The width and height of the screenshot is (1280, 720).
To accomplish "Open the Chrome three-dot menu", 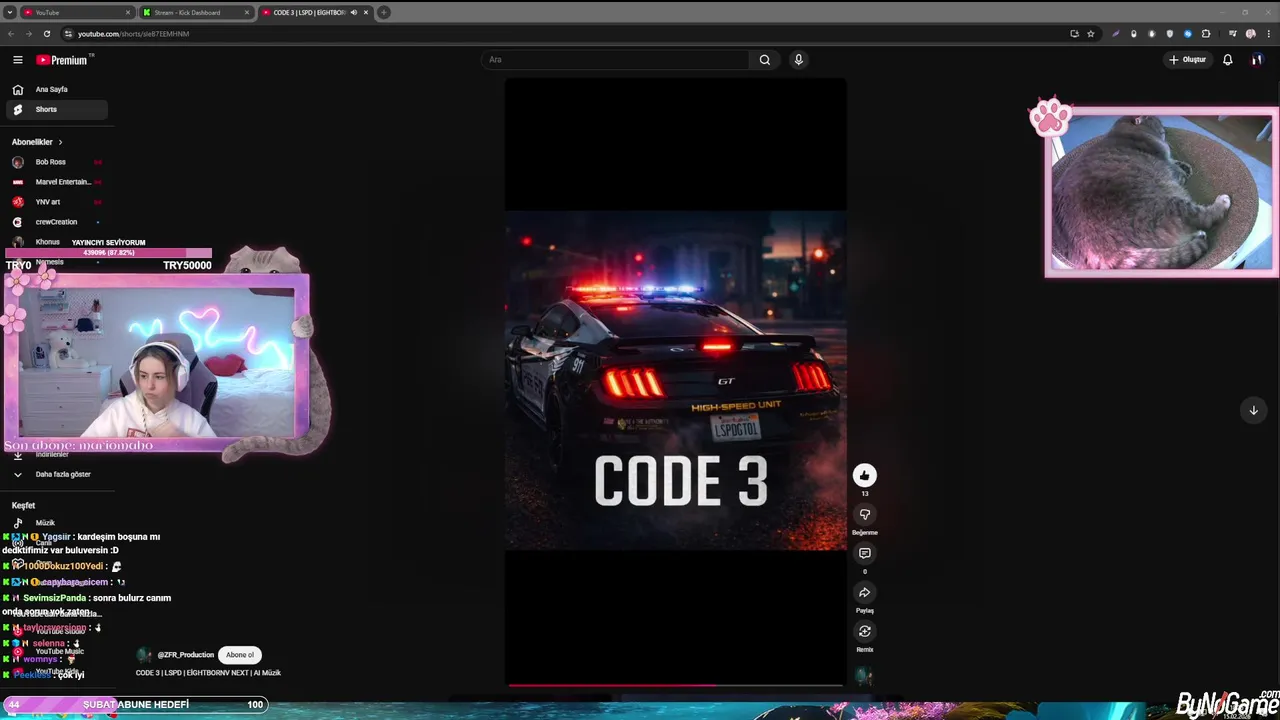I will click(x=1267, y=34).
